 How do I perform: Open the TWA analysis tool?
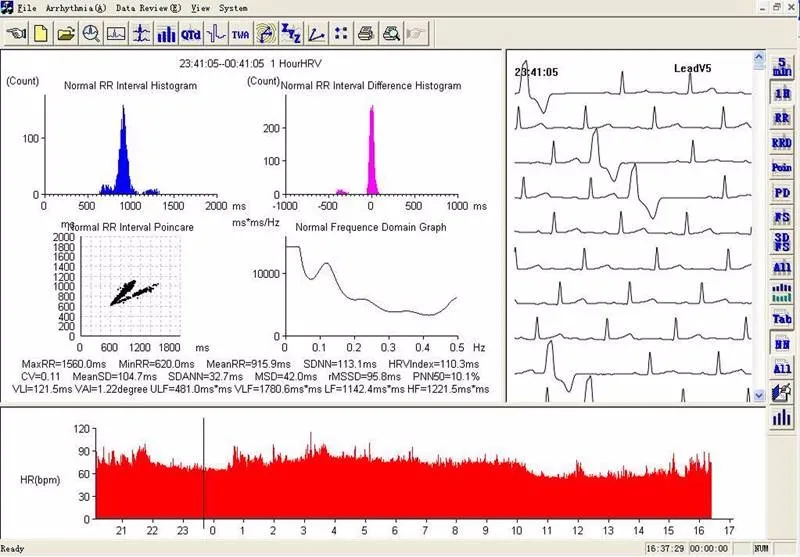pyautogui.click(x=241, y=34)
